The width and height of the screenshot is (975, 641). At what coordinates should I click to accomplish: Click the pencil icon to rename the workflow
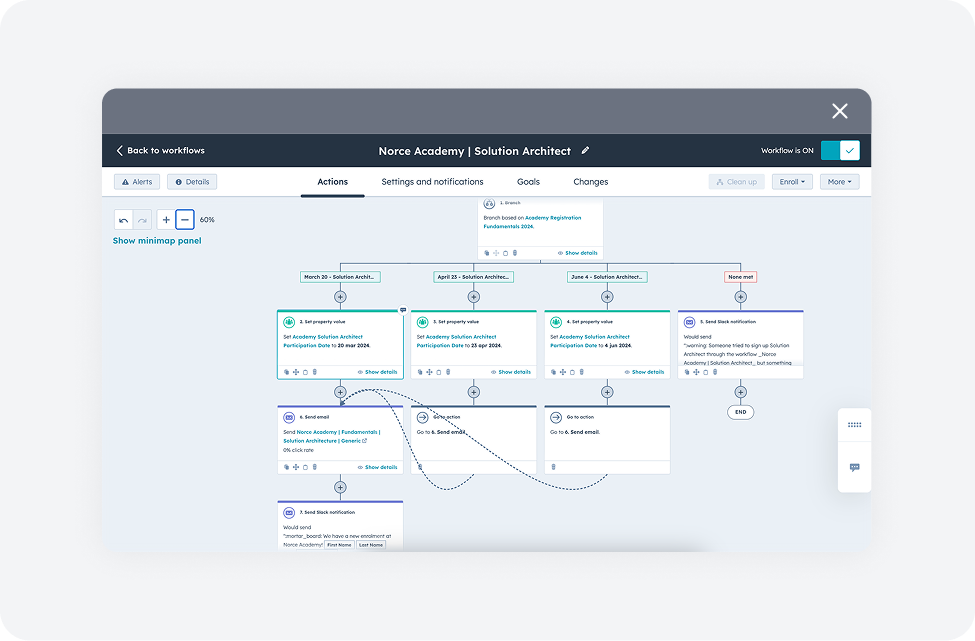(x=585, y=150)
